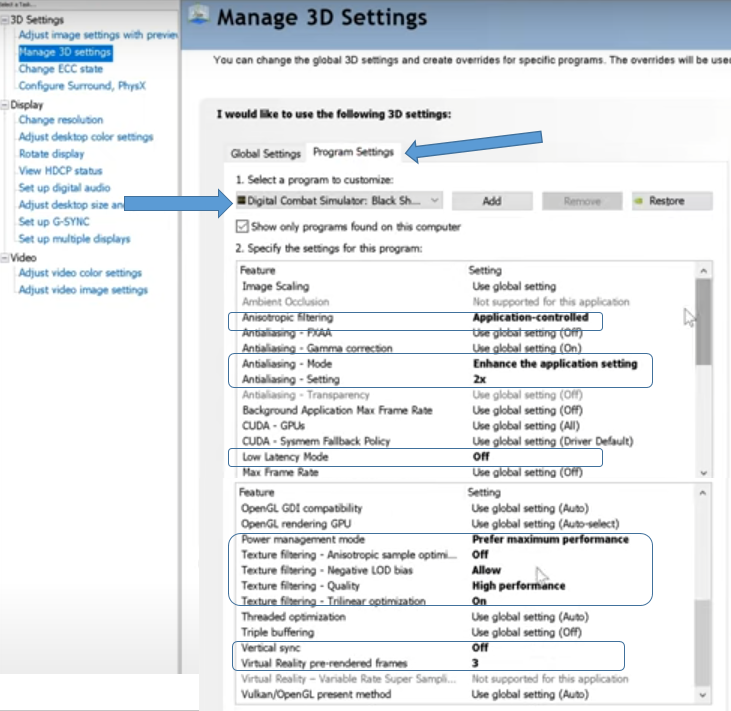Select Manage 3D settings in sidebar

[65, 52]
